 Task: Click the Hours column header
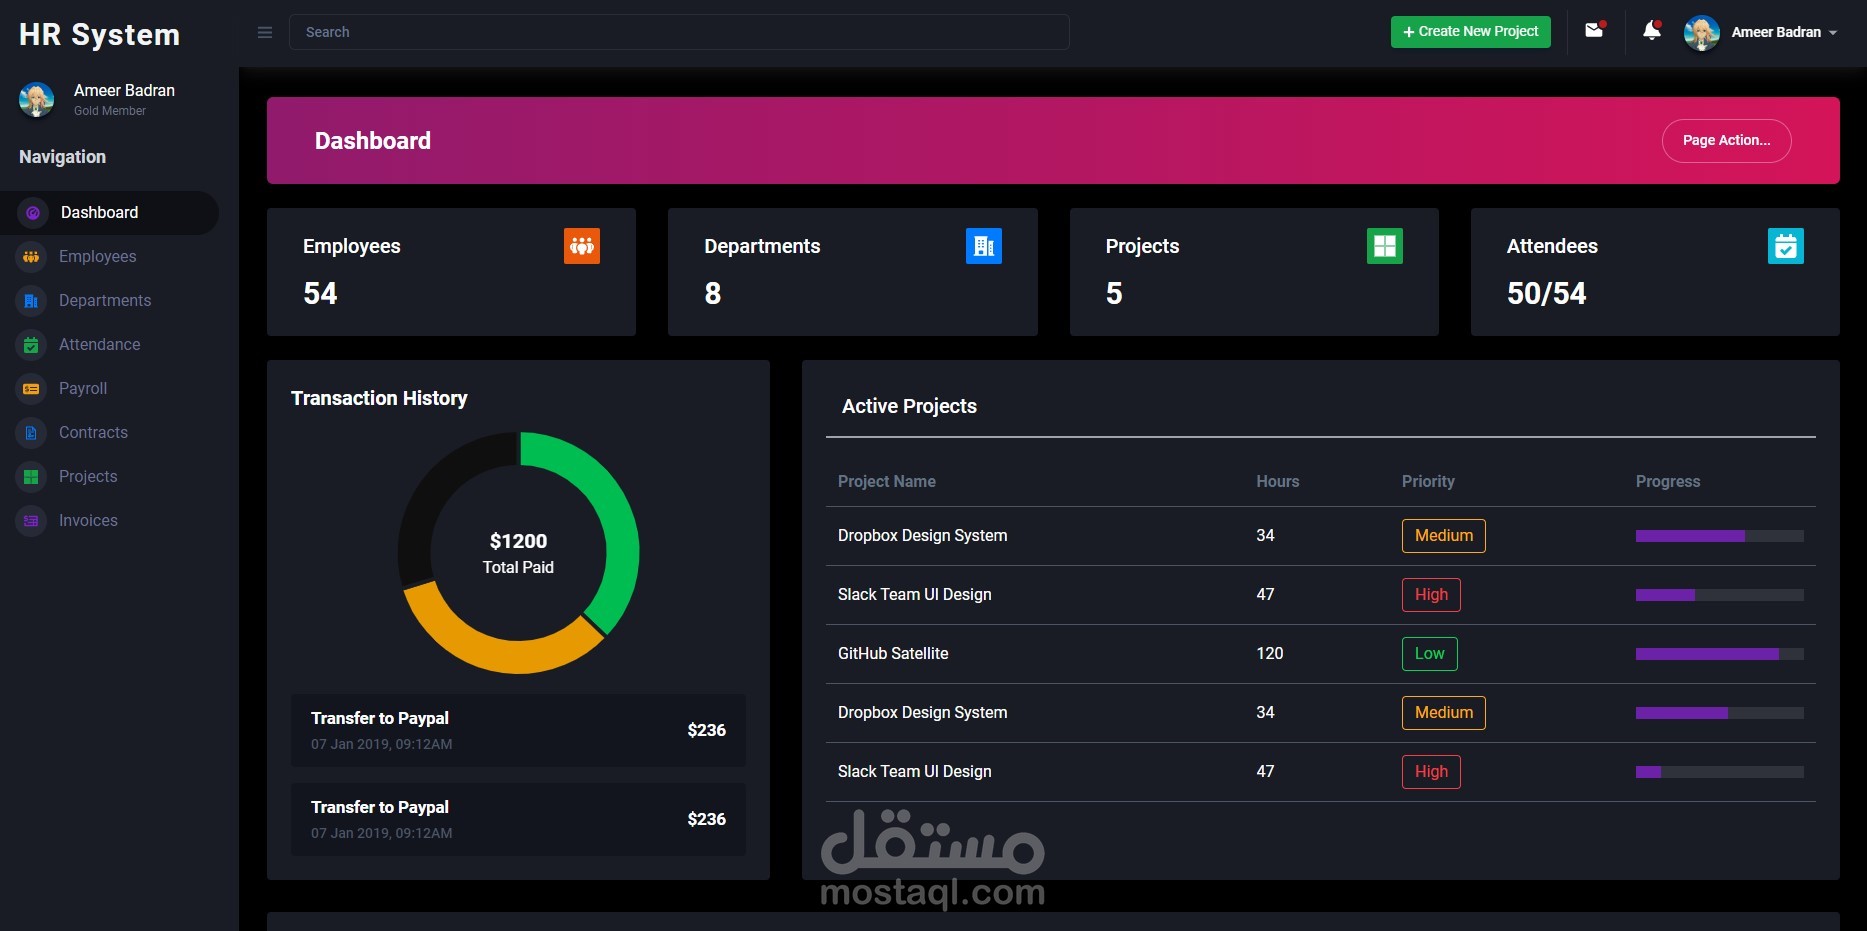click(x=1278, y=482)
